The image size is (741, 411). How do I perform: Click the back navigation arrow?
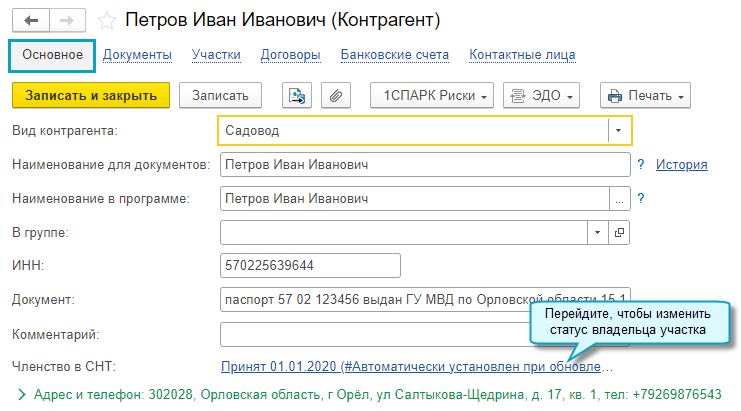point(30,20)
